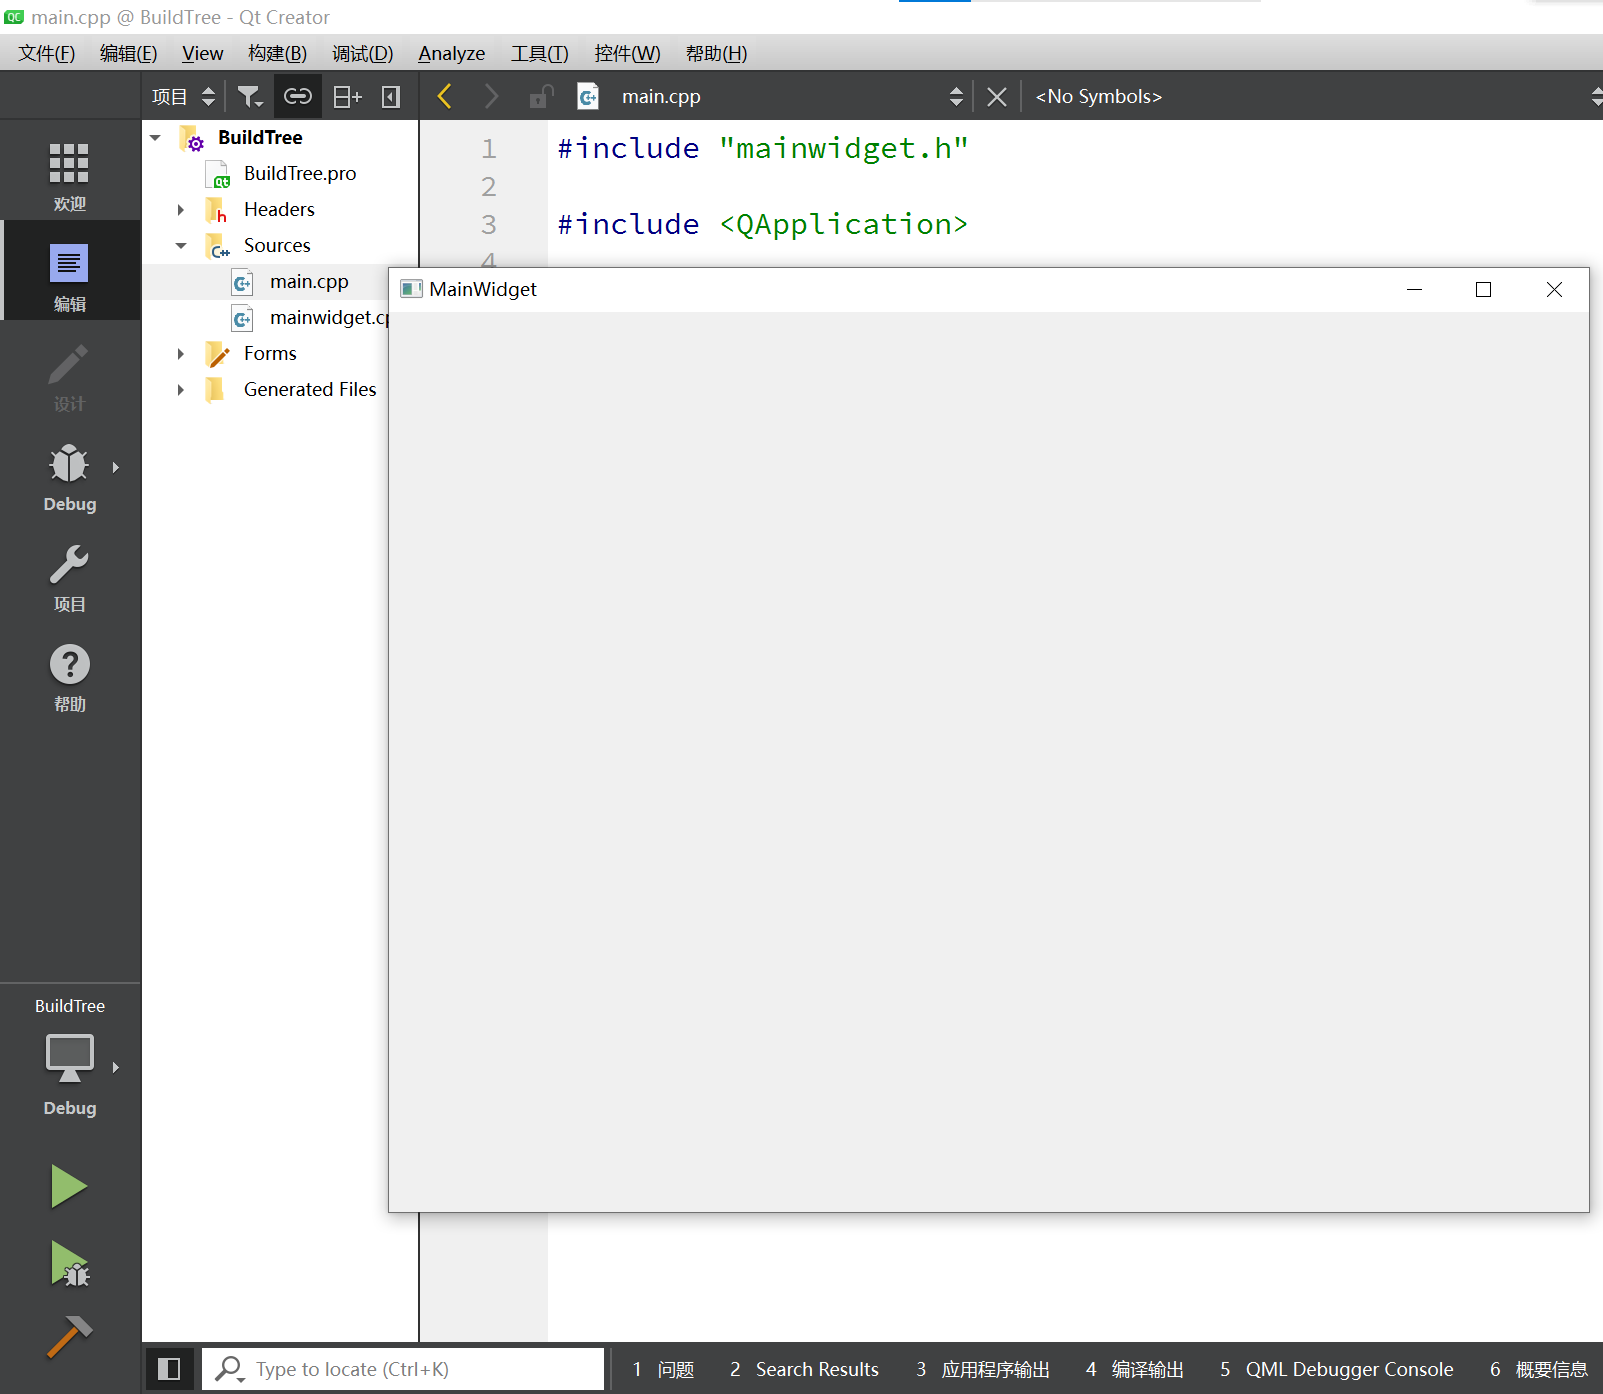Open the 编译输出 pane
This screenshot has height=1394, width=1603.
1135,1369
